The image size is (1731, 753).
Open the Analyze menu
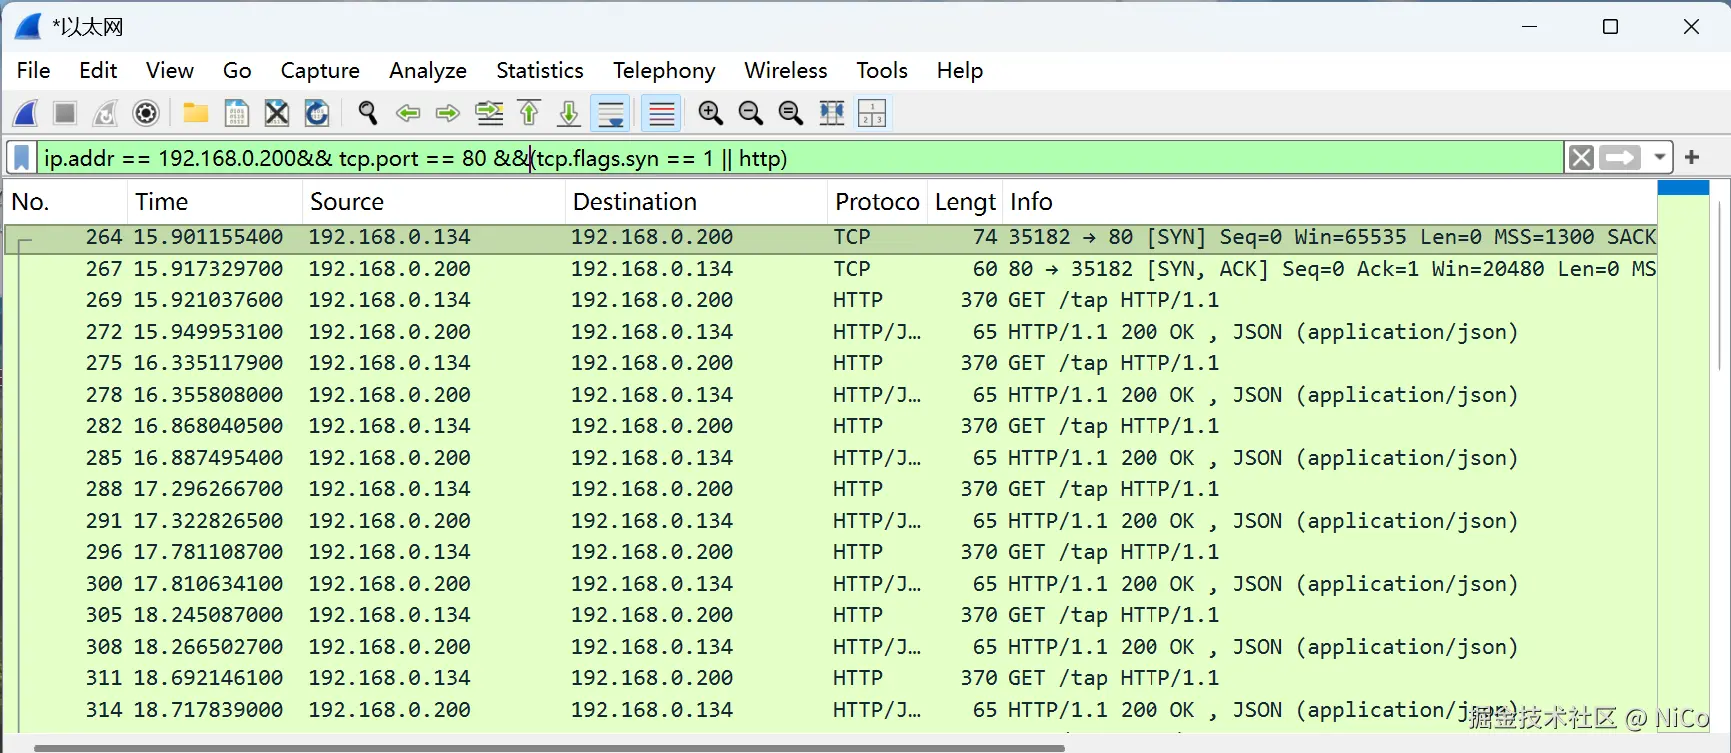(428, 70)
